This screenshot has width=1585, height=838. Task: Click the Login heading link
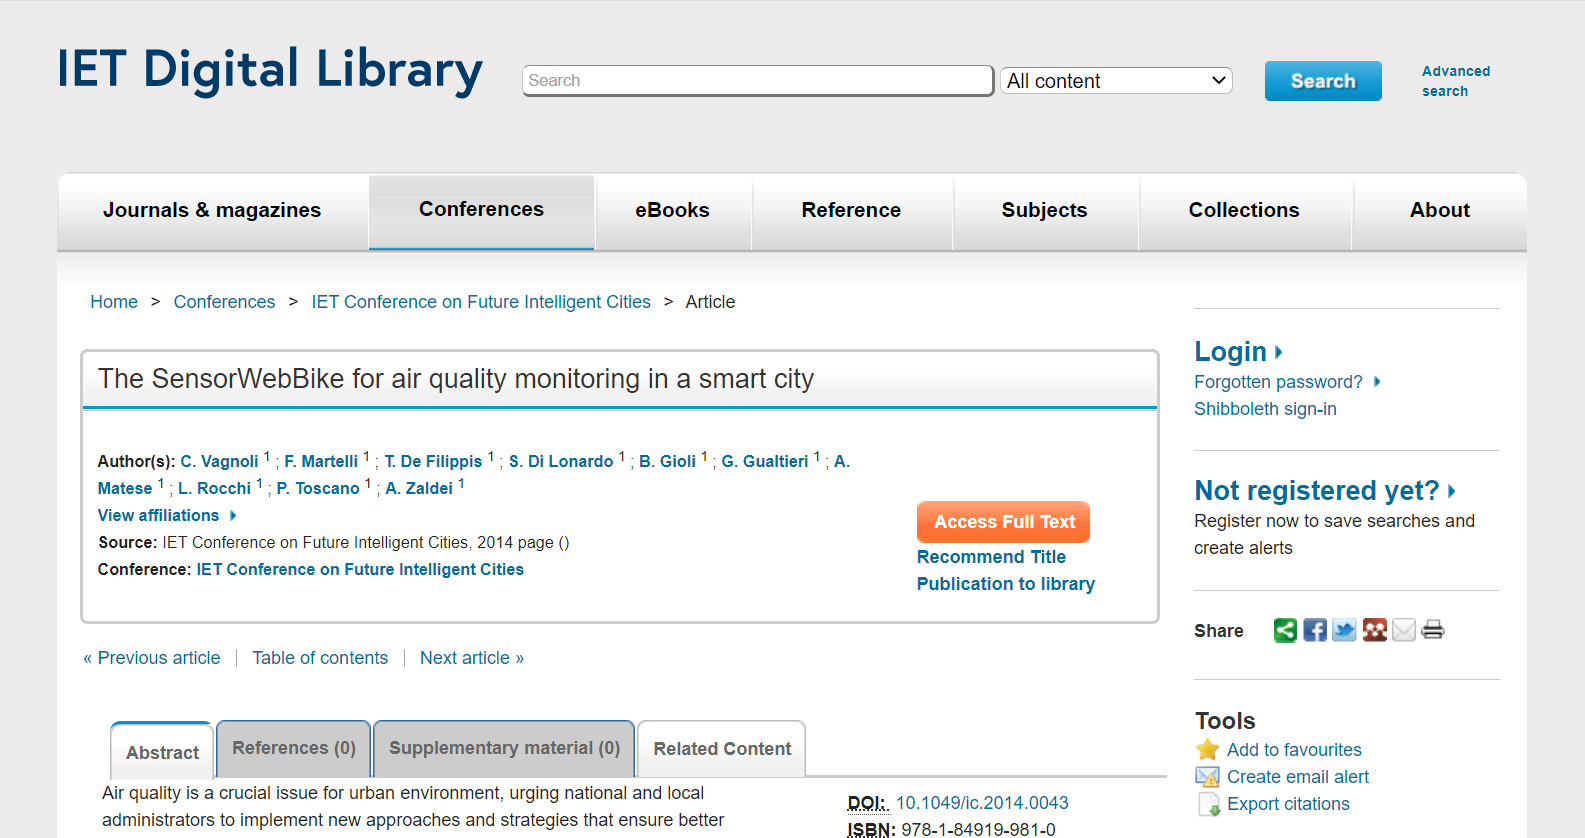(1230, 352)
